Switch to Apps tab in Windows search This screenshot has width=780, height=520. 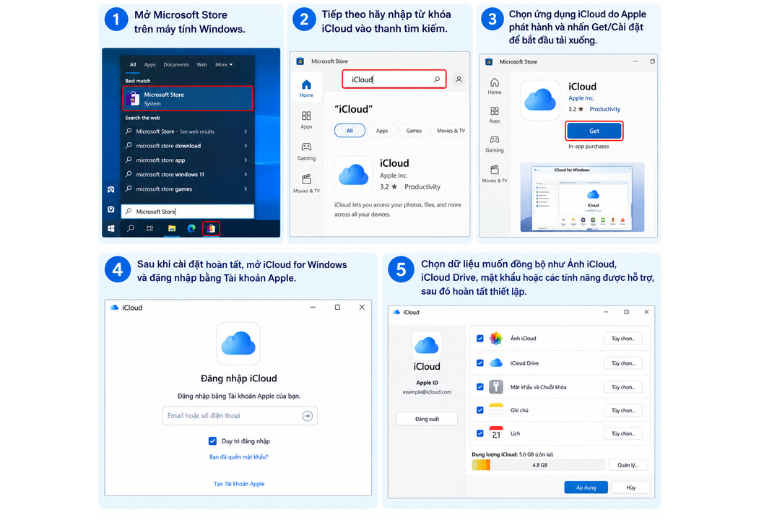pos(150,65)
